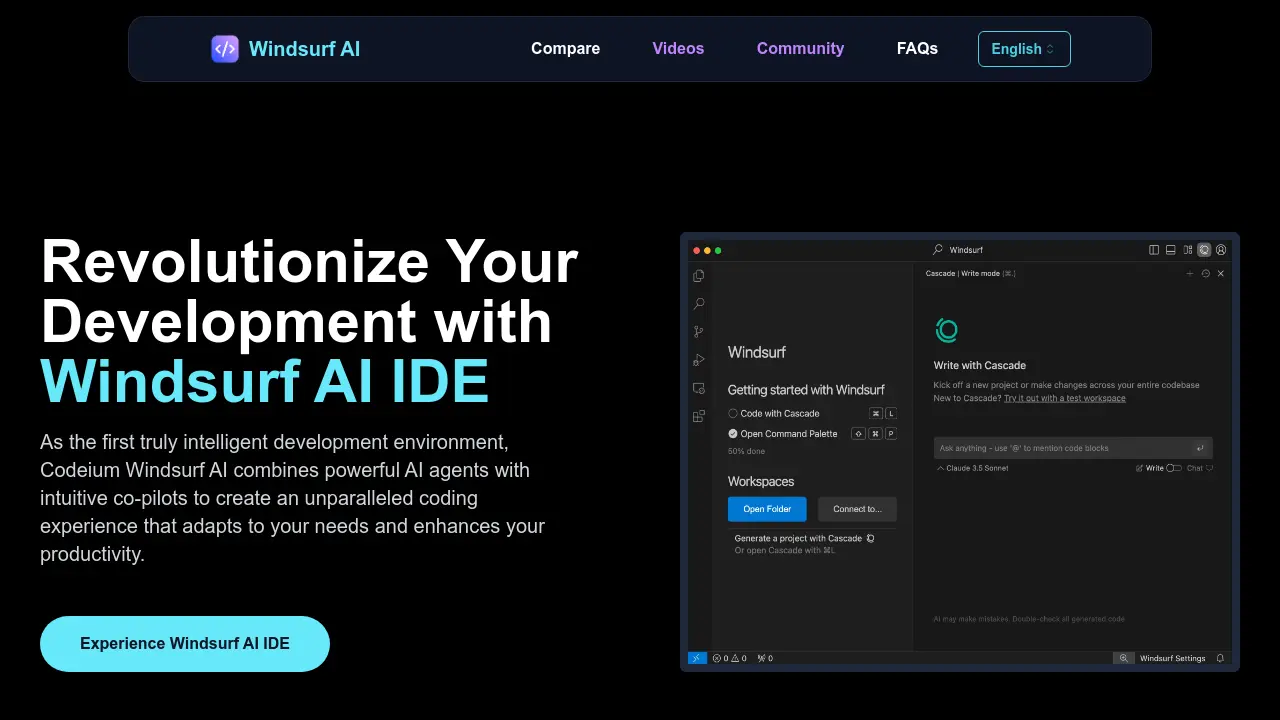Open the Search magnifier in IDE activity bar
The height and width of the screenshot is (720, 1280).
click(698, 304)
